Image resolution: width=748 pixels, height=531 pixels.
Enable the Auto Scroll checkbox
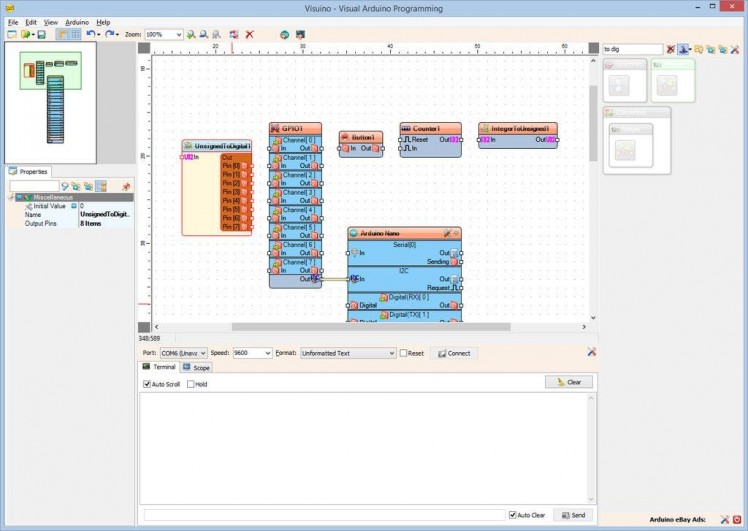146,384
